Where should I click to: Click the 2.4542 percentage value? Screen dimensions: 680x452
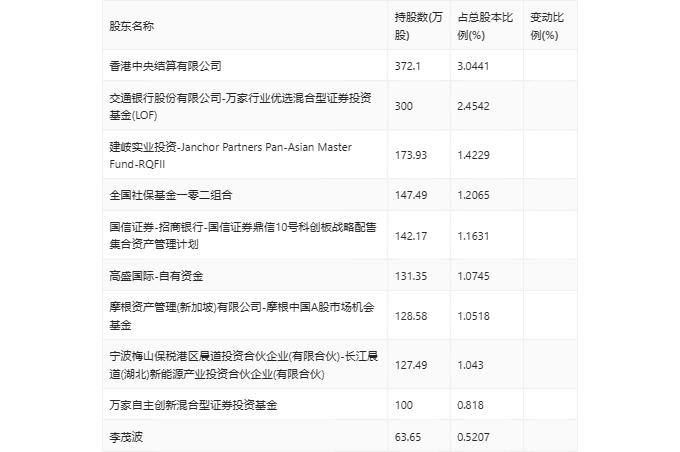click(473, 106)
